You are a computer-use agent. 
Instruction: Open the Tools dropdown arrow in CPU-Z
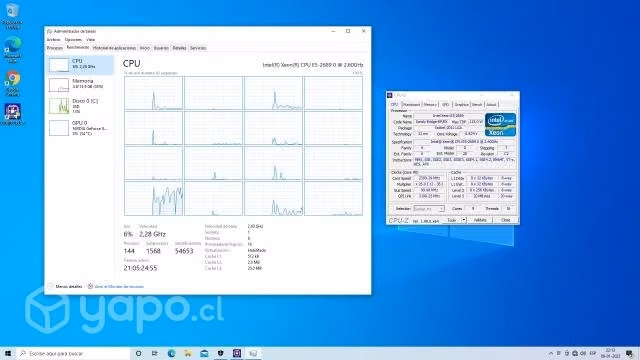[x=464, y=220]
